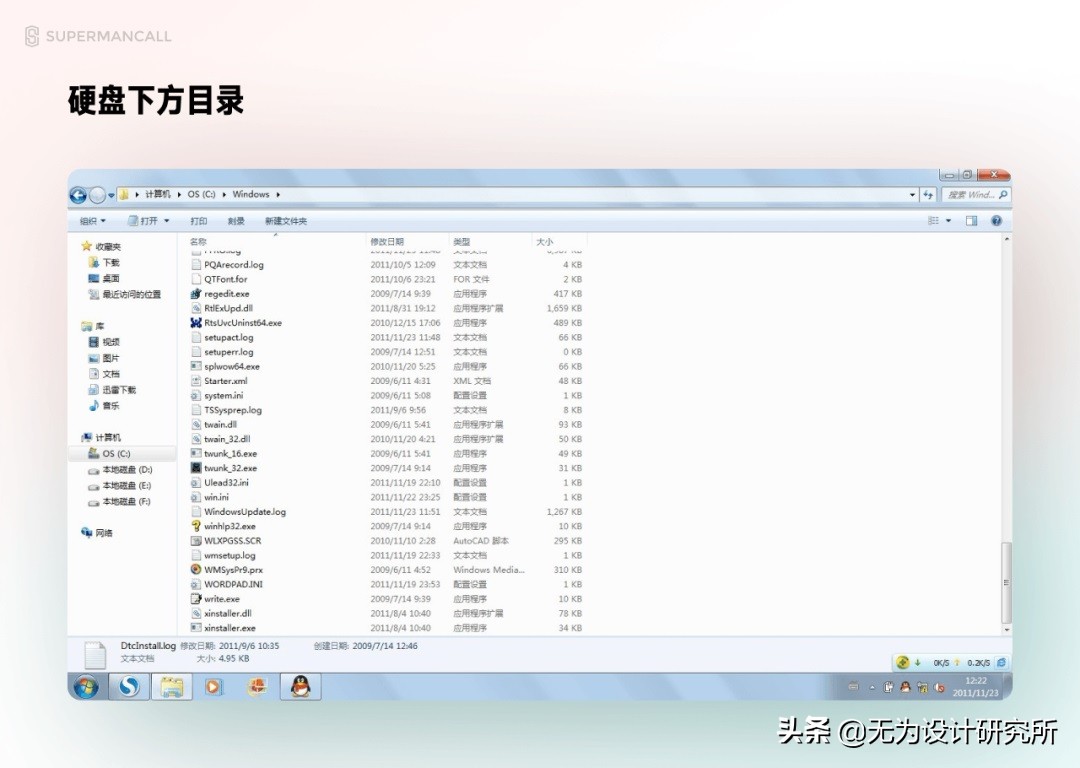Click the 新建文件夹 (New Folder) button
This screenshot has height=768, width=1080.
click(x=287, y=221)
